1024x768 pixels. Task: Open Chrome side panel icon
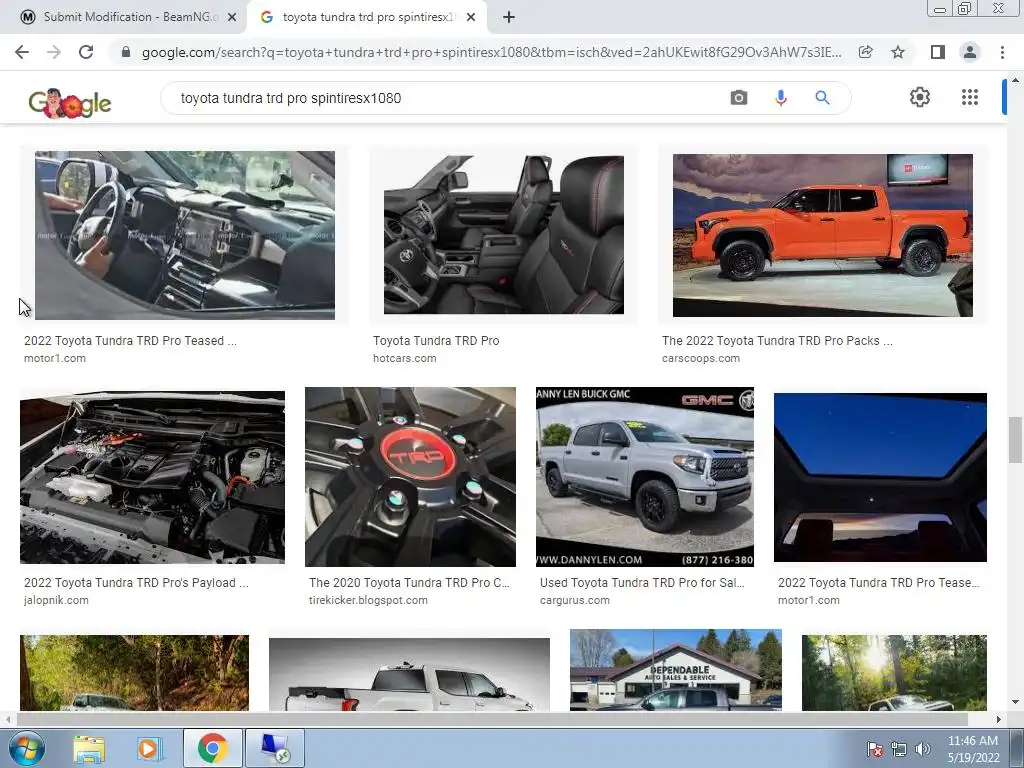tap(938, 52)
